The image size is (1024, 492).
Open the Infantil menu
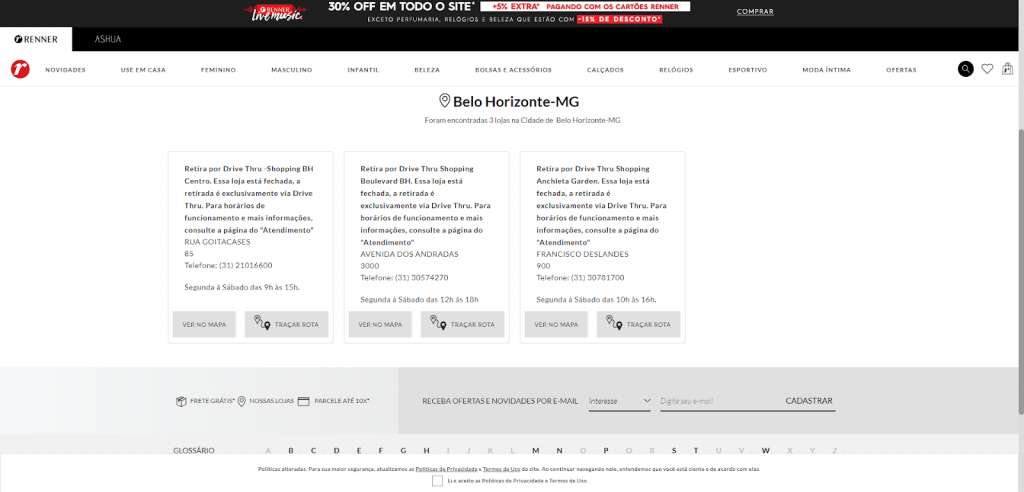point(363,70)
